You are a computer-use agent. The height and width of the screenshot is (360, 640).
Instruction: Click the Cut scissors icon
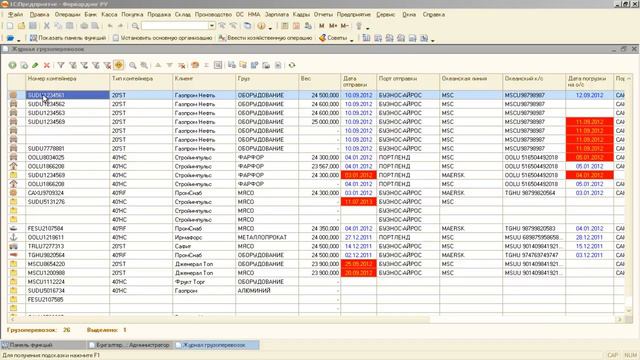point(47,26)
